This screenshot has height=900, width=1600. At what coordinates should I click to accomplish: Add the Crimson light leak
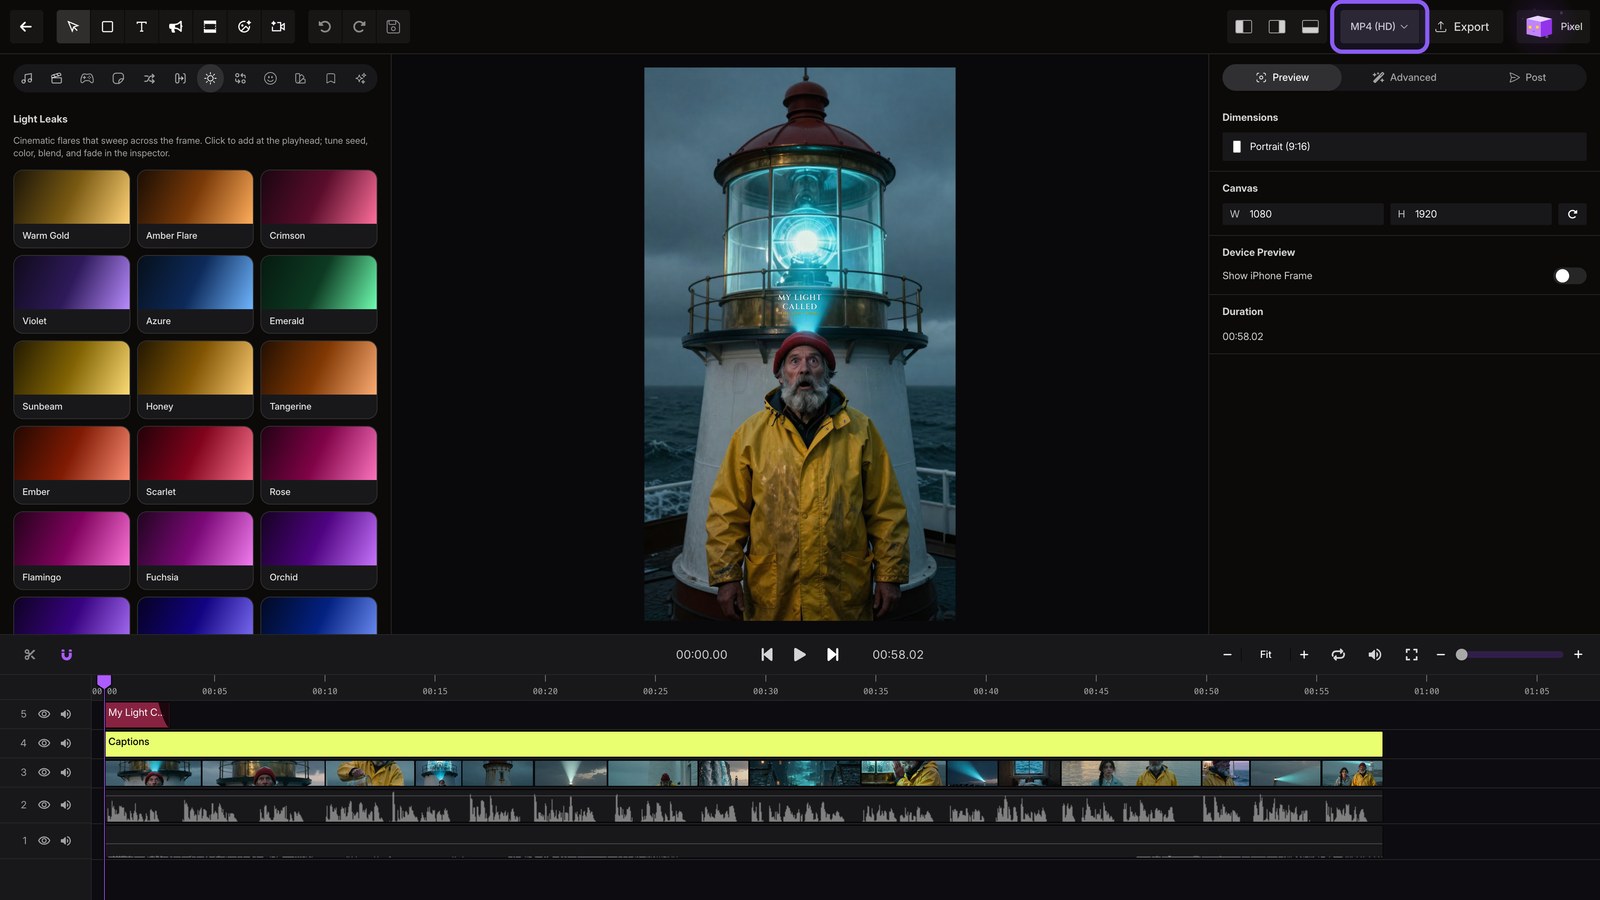click(318, 208)
